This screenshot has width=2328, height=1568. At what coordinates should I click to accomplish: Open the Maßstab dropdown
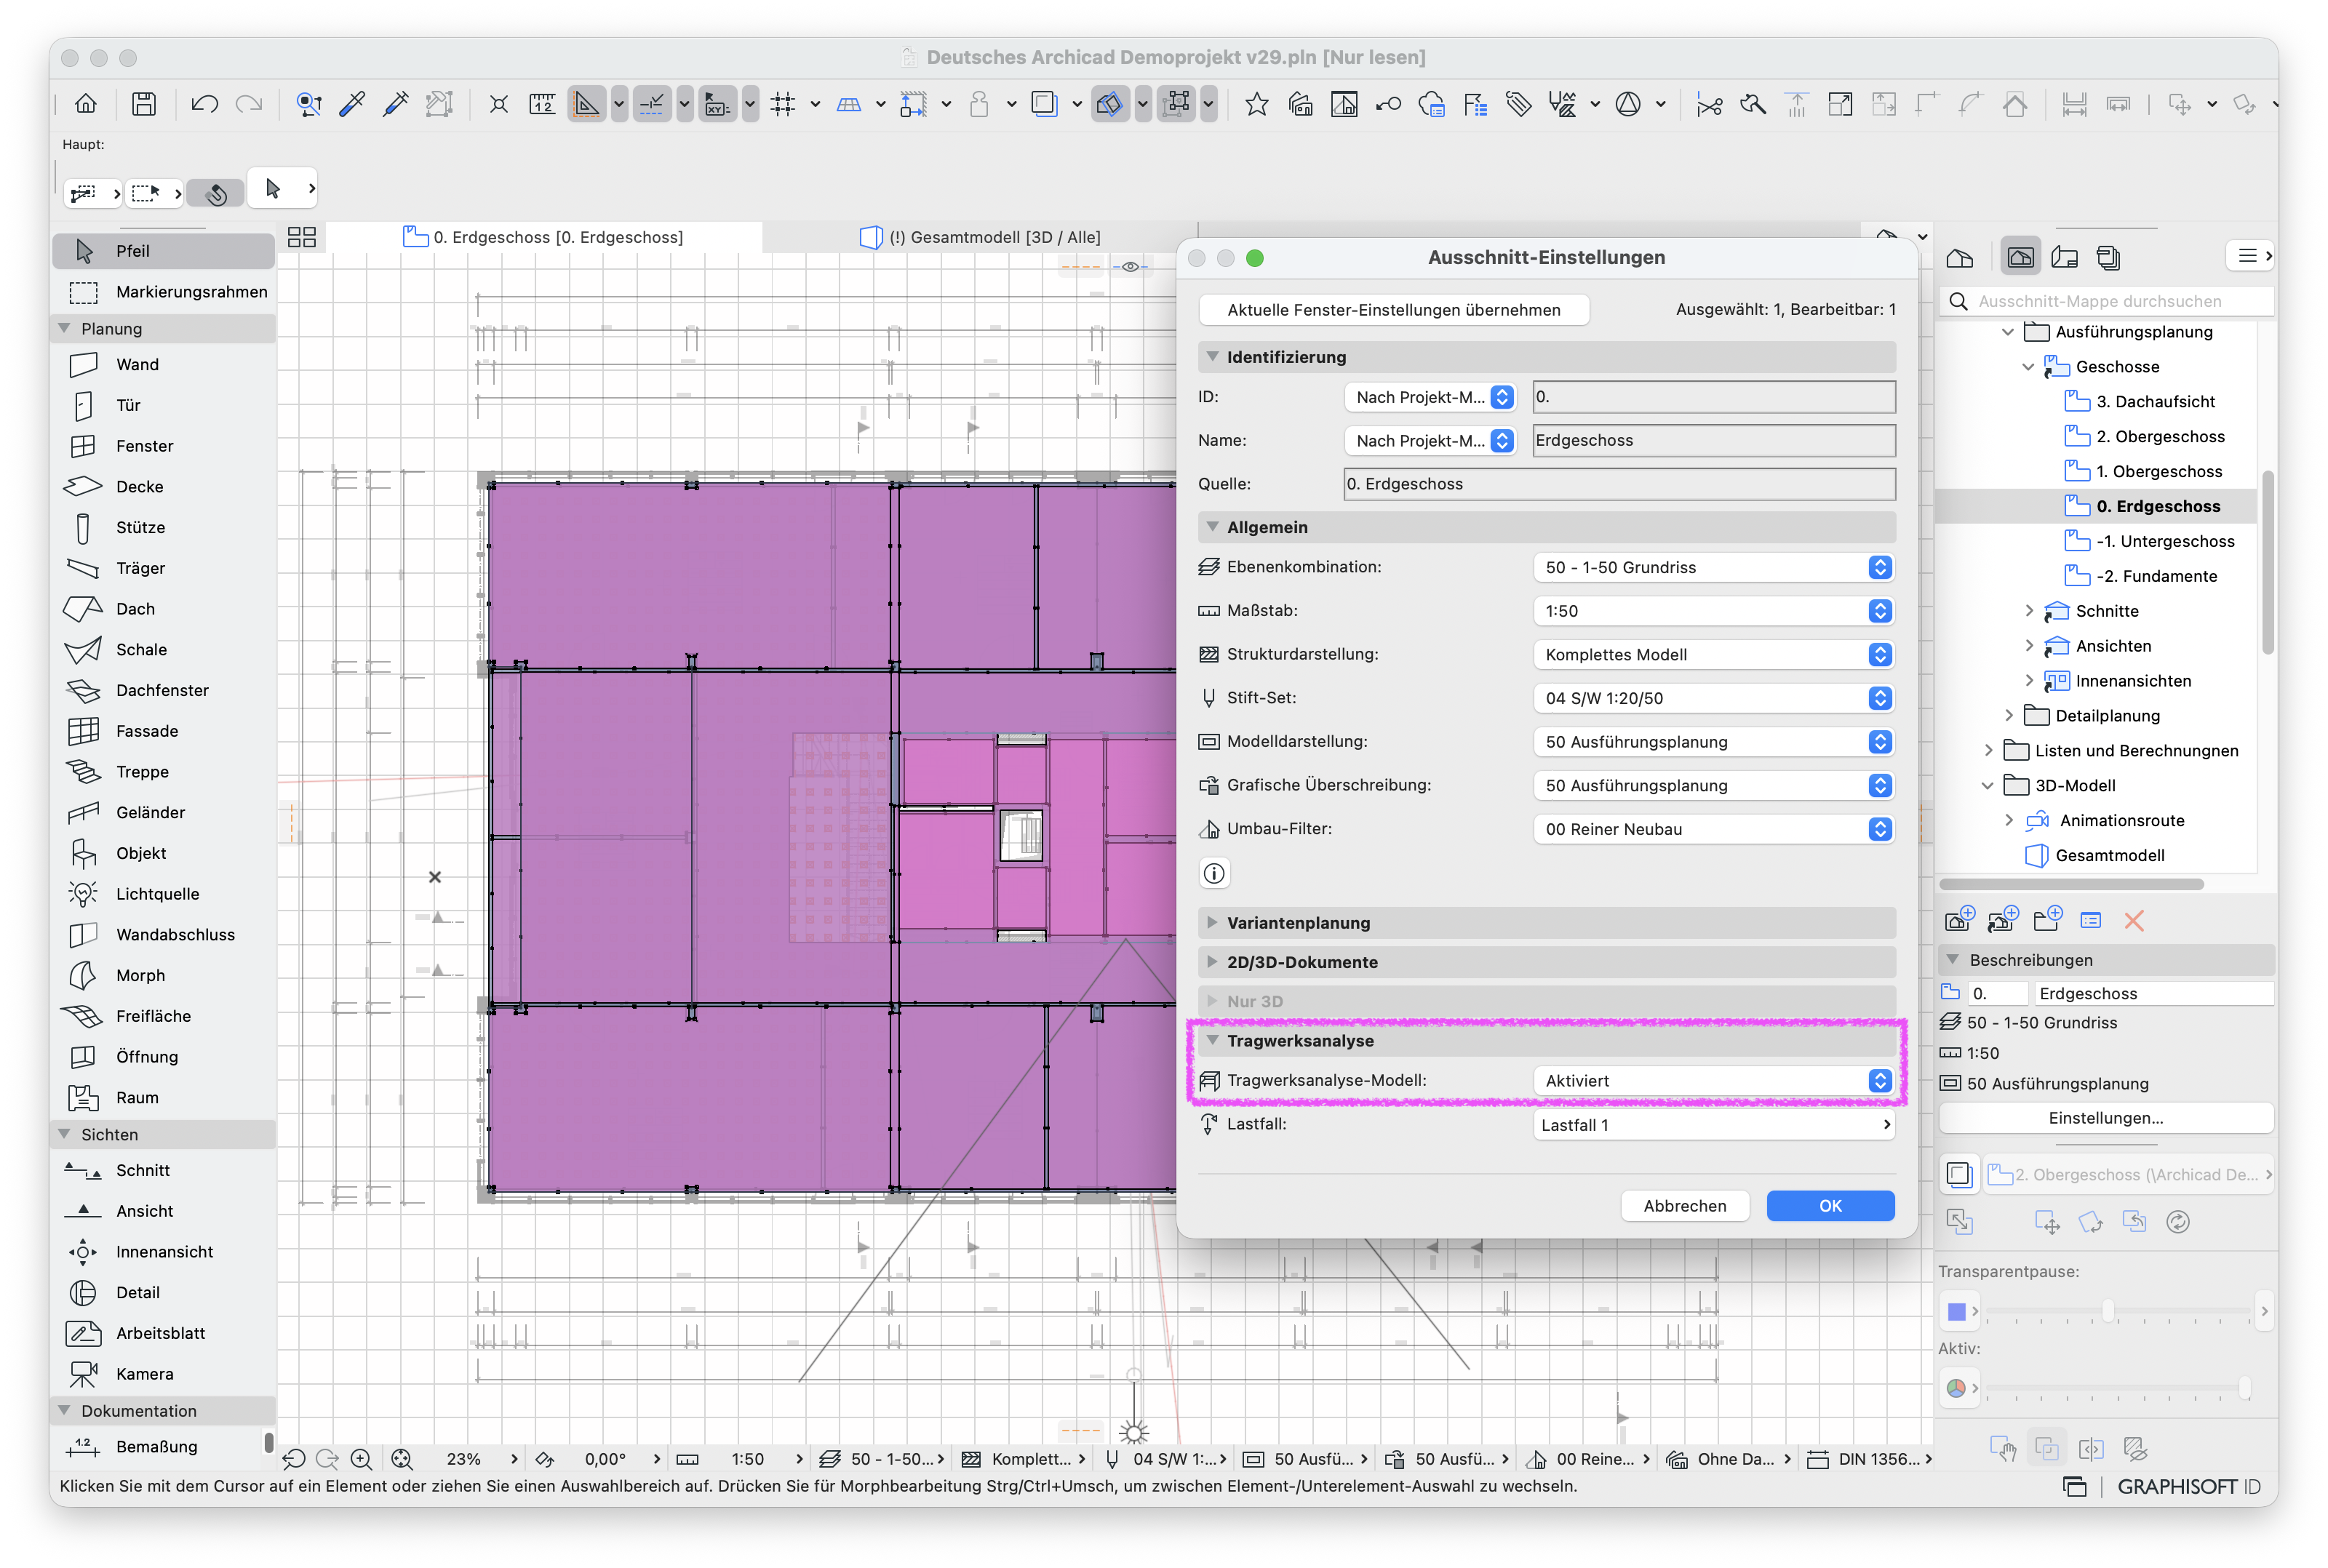click(x=1713, y=611)
